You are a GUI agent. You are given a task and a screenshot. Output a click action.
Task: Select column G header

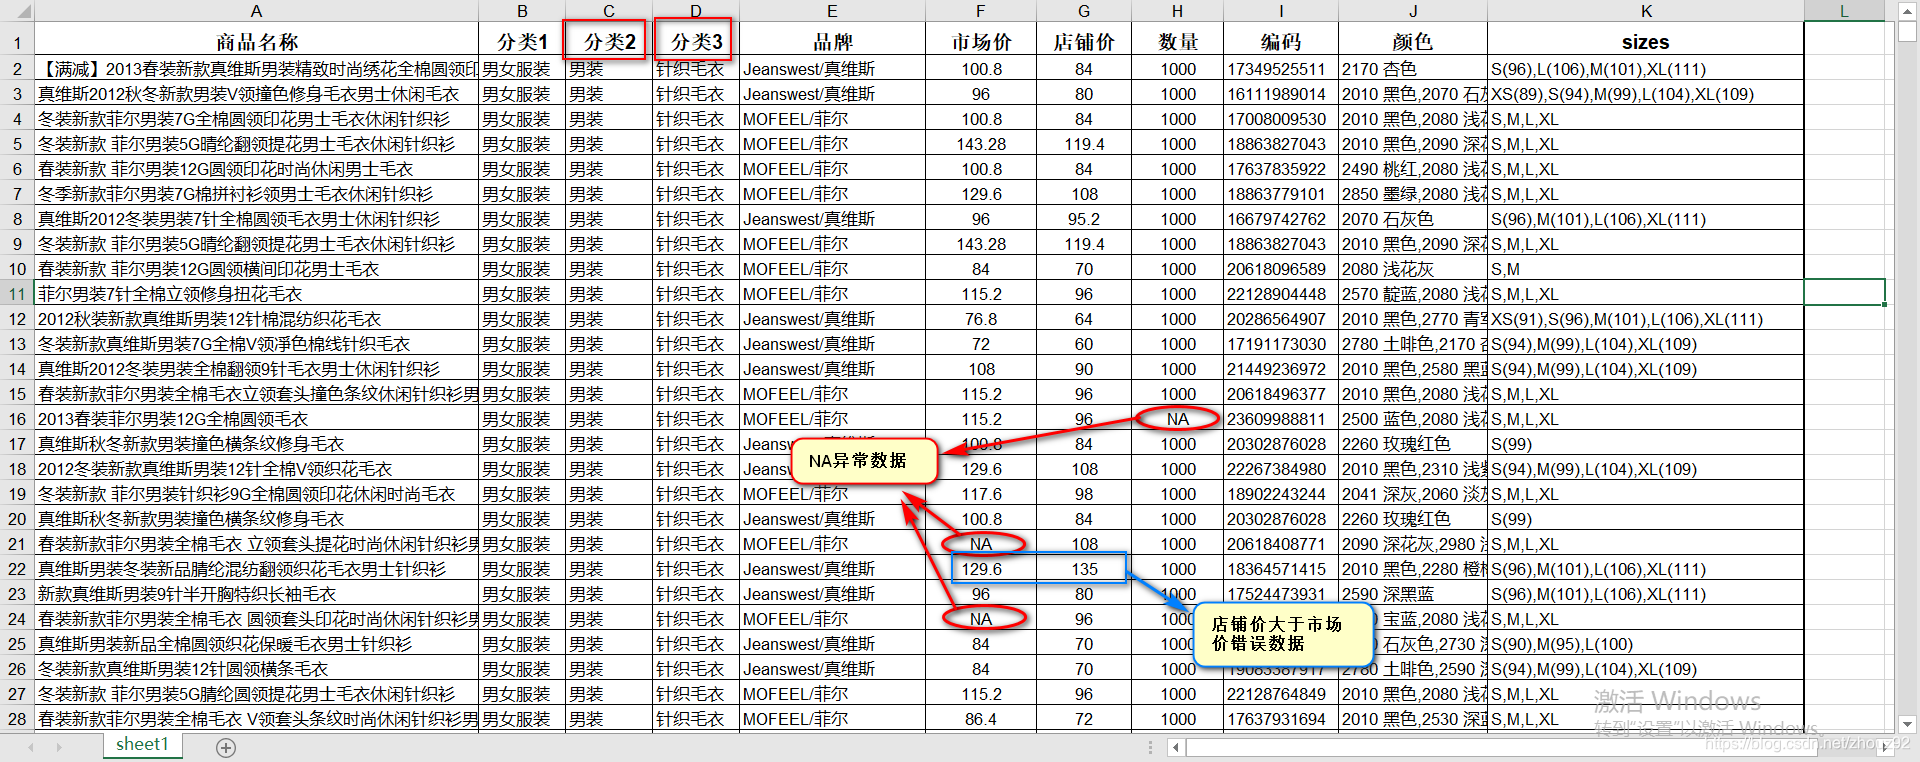(x=1084, y=11)
